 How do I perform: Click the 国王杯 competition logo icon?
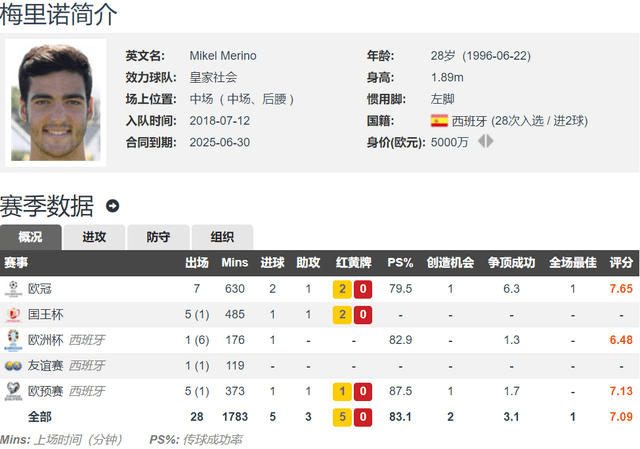point(12,314)
